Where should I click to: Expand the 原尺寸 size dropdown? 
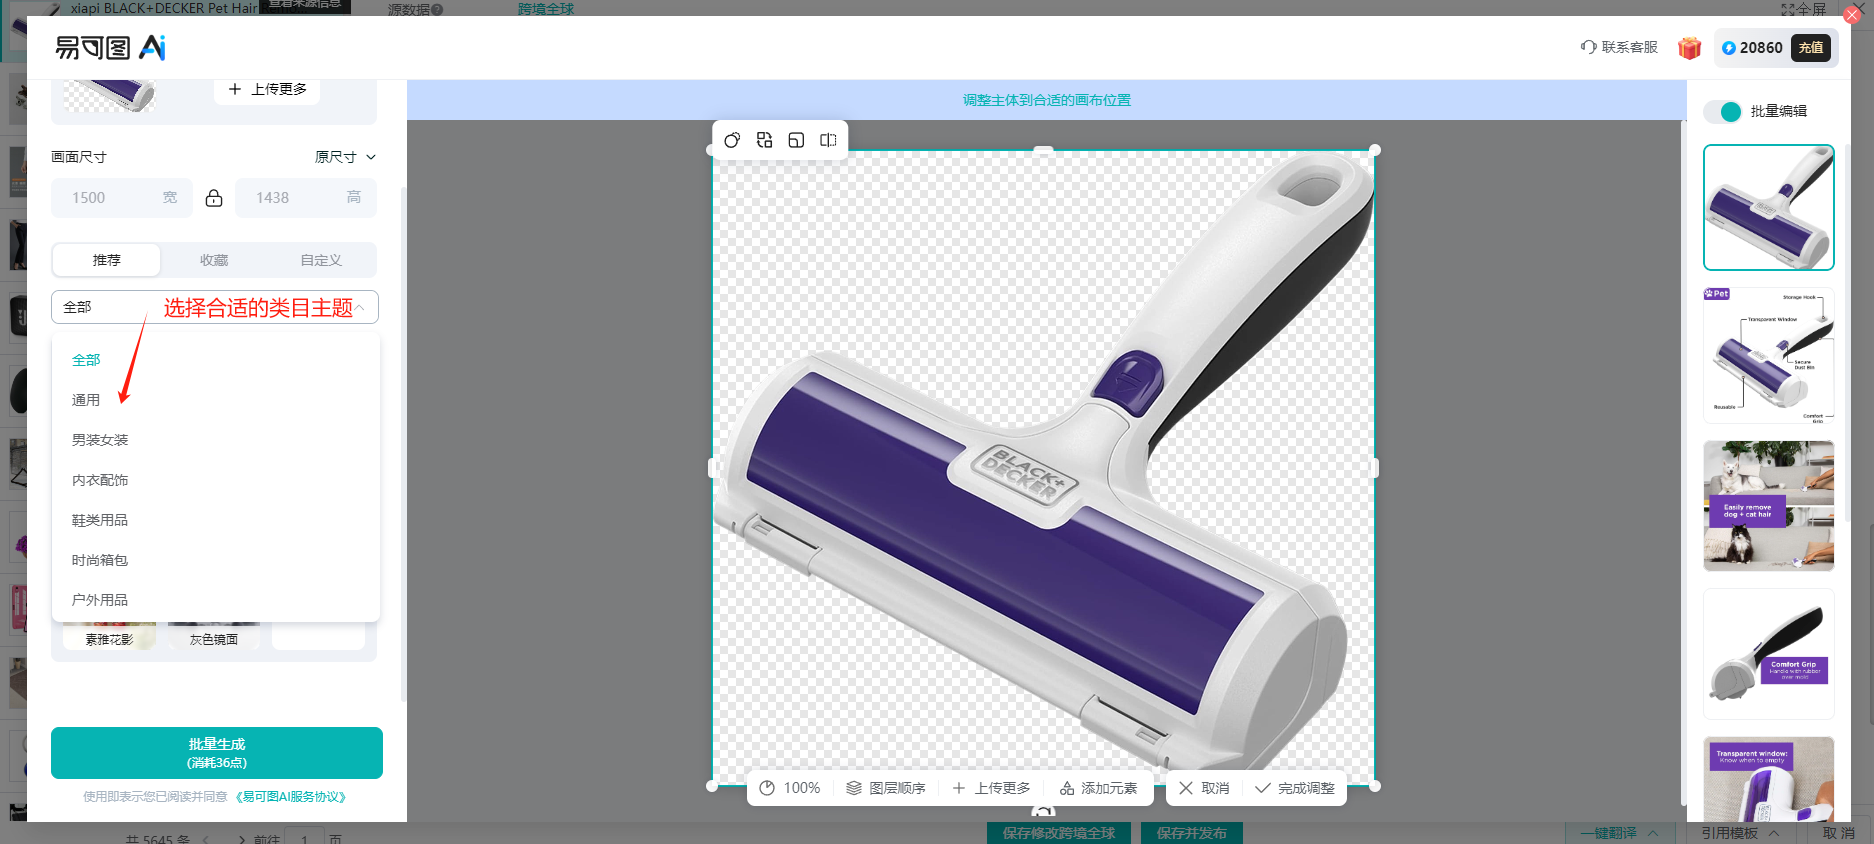pyautogui.click(x=346, y=157)
